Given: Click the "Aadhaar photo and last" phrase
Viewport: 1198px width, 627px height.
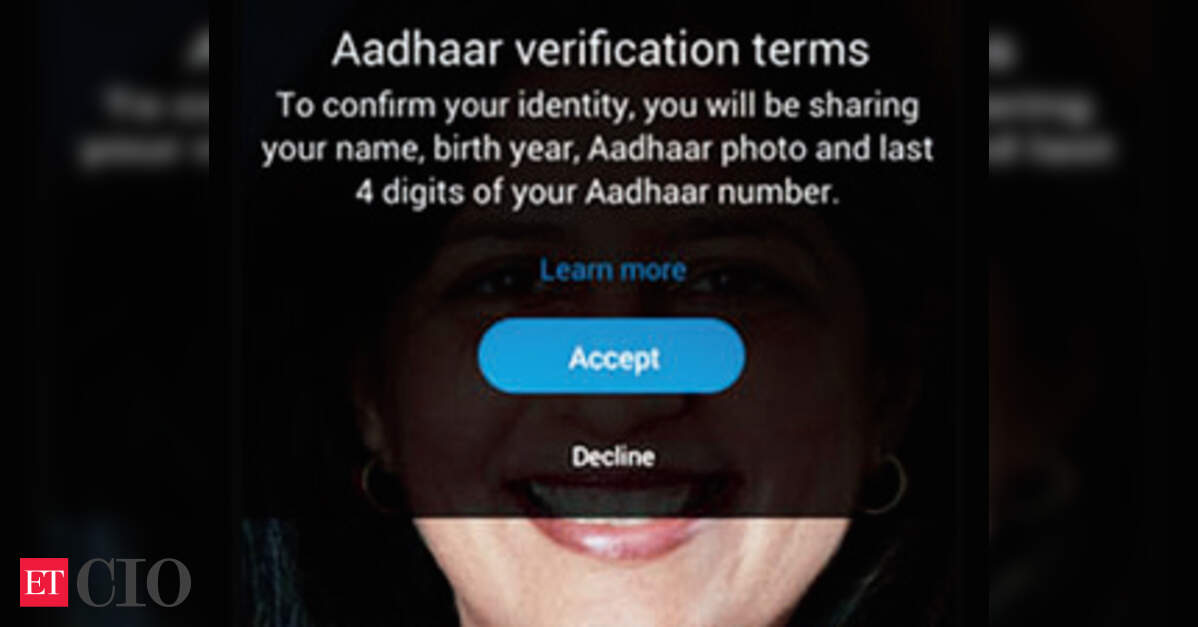Looking at the screenshot, I should 760,149.
